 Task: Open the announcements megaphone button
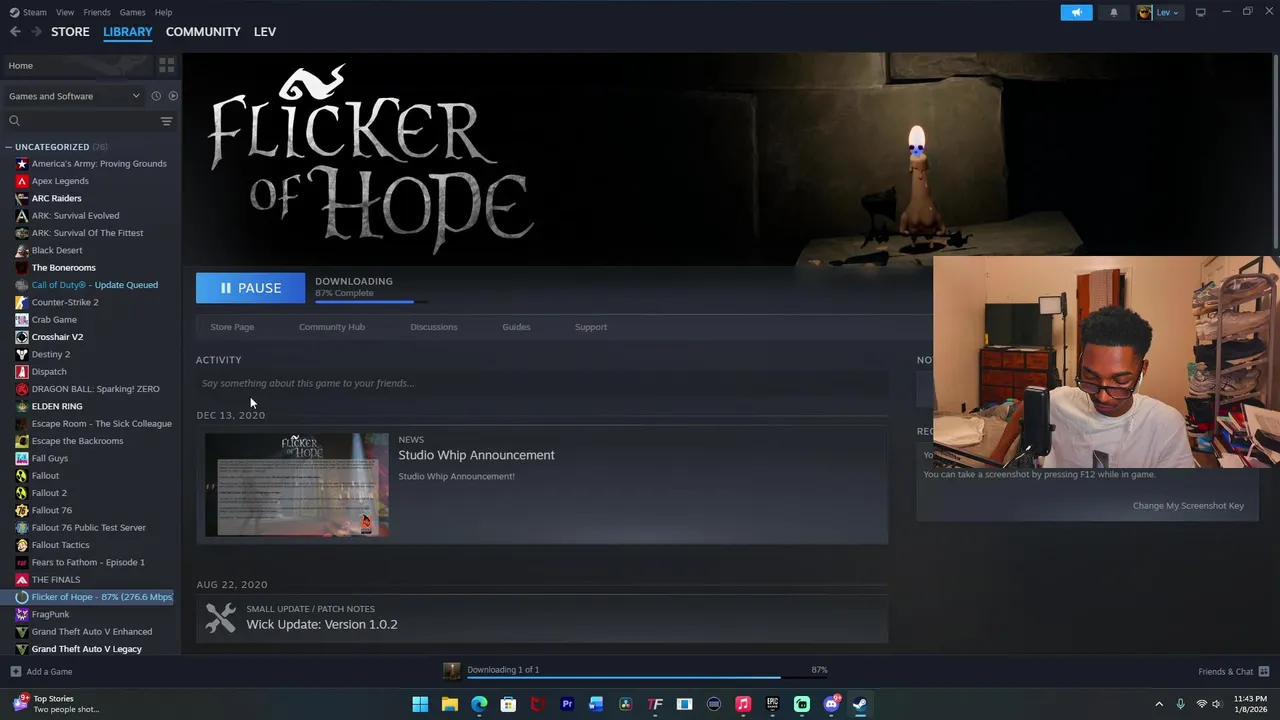1076,12
